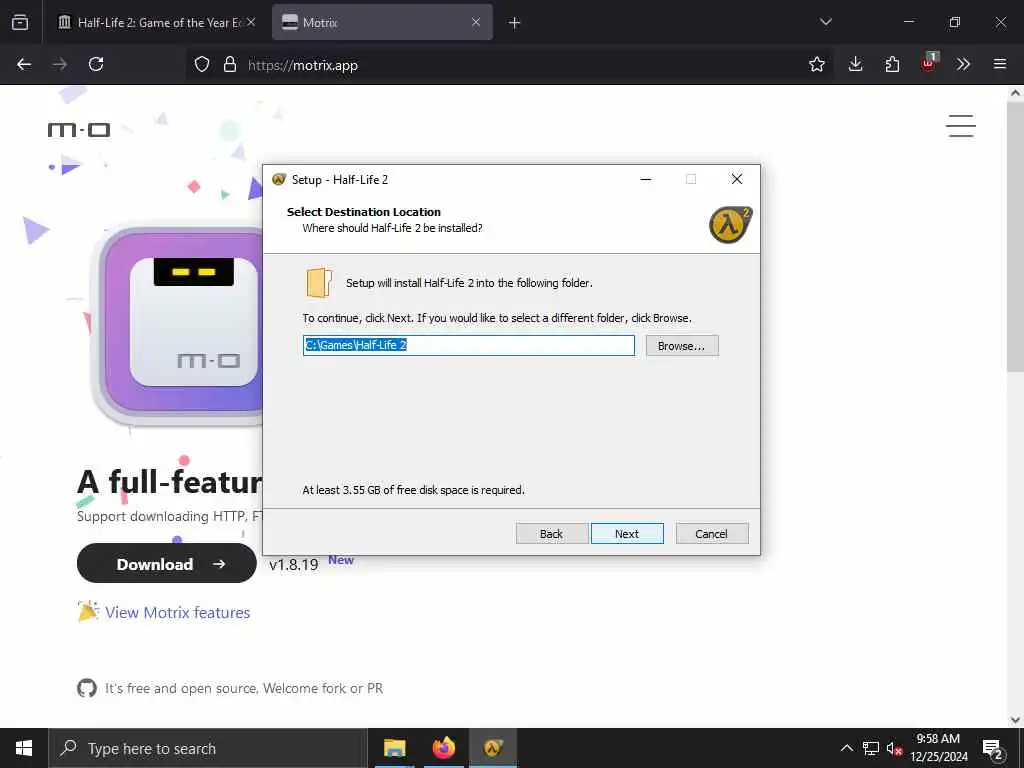Click the GitHub icon near open source text
The width and height of the screenshot is (1024, 768).
[87, 688]
